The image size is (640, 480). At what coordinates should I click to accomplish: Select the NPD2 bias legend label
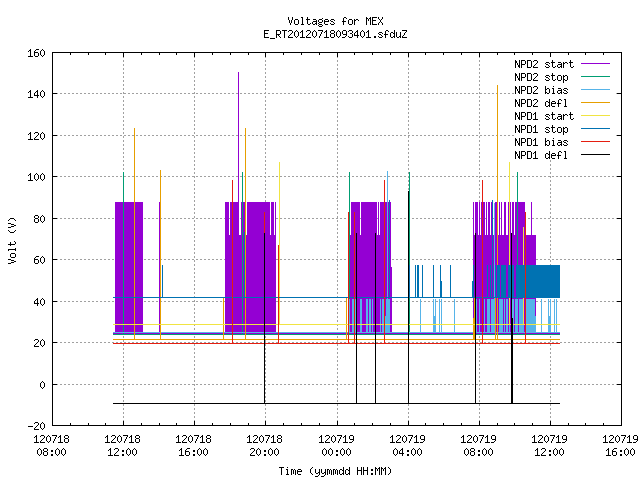[x=541, y=90]
